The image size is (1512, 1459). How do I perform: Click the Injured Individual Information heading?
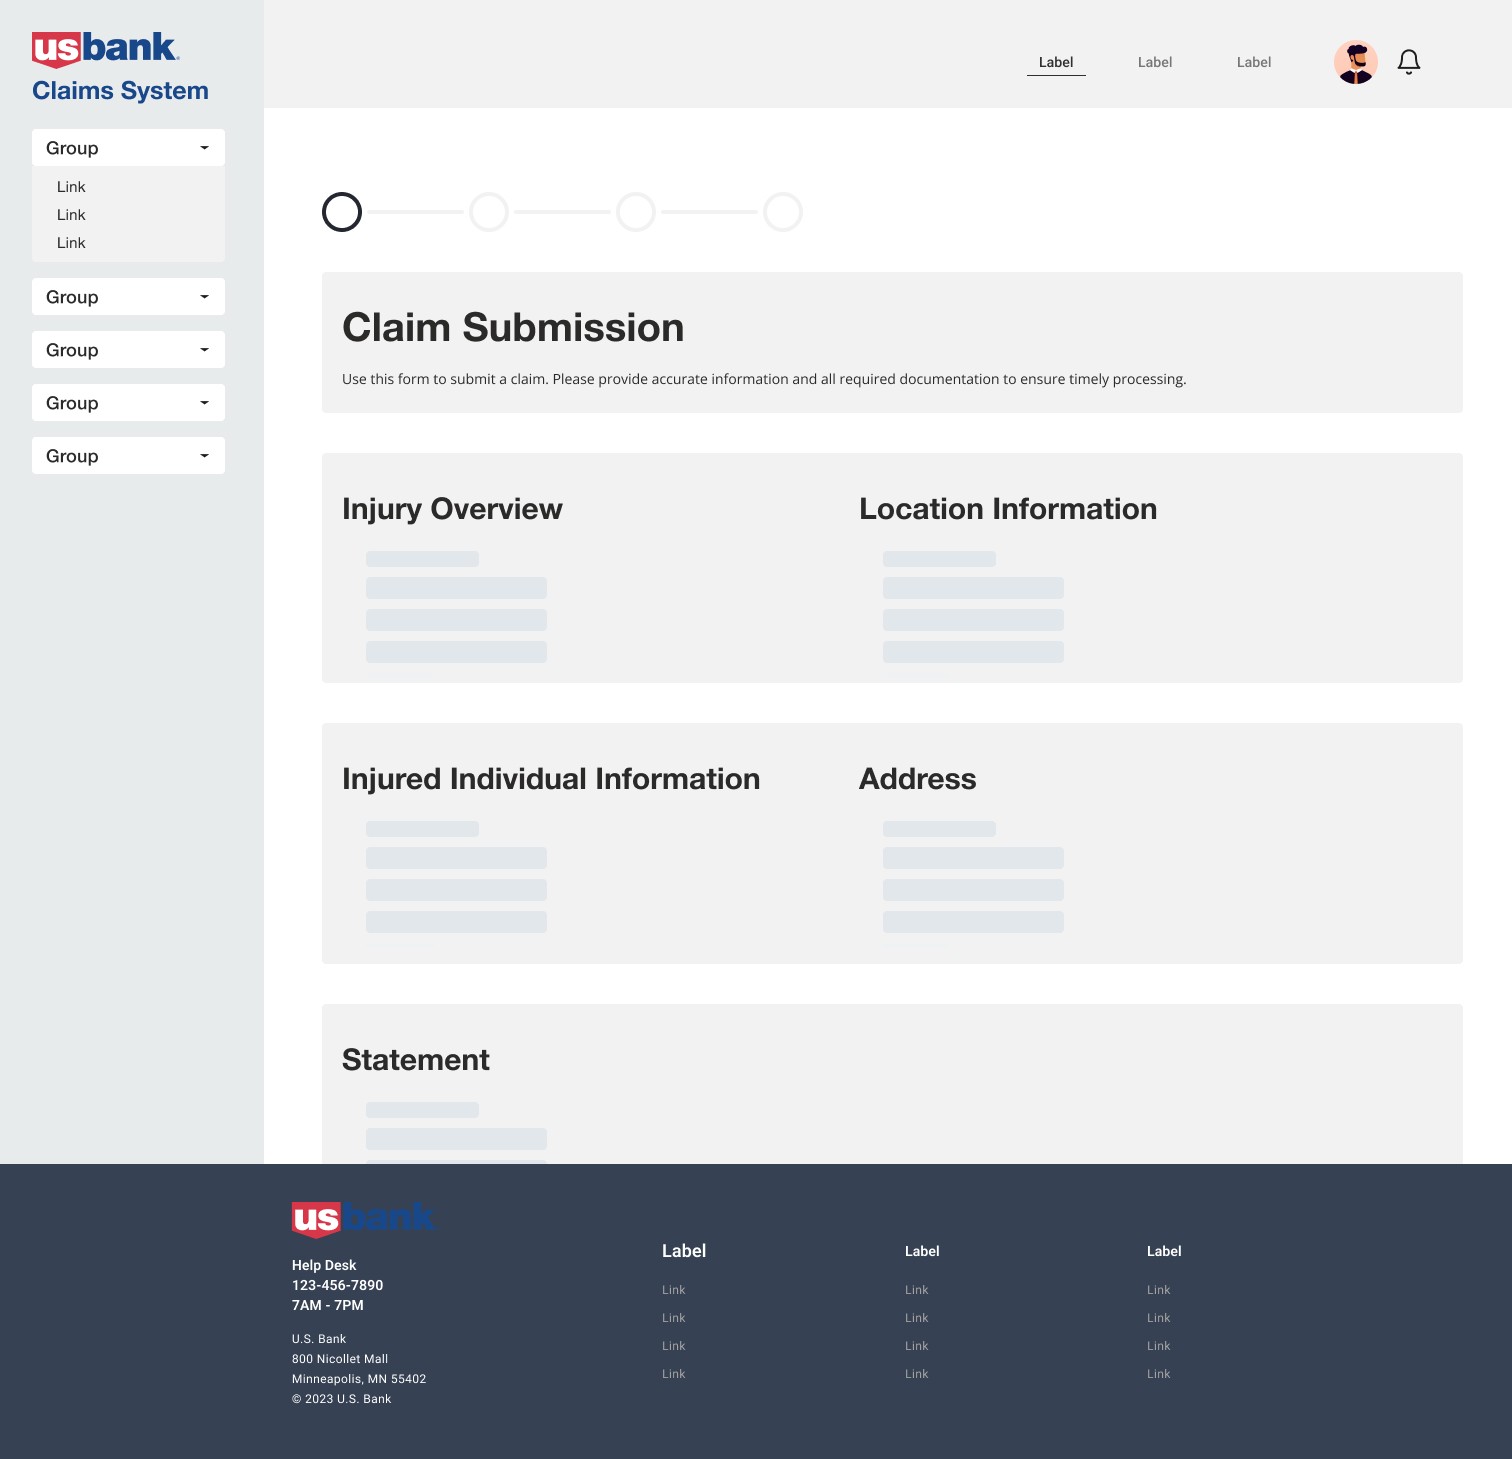(x=551, y=779)
